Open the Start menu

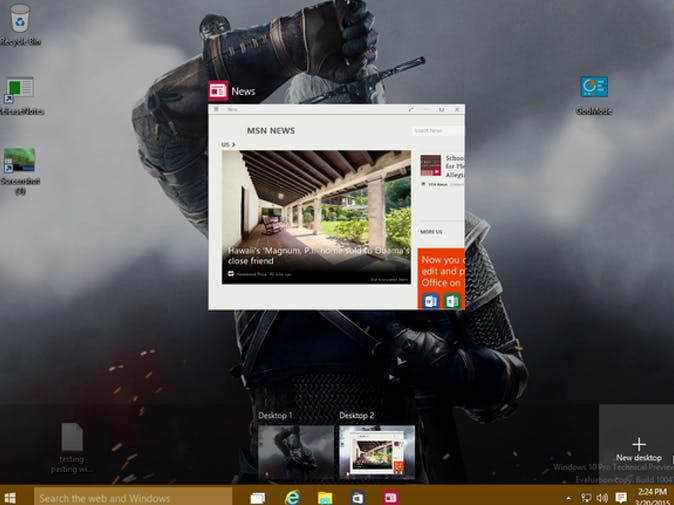(9, 498)
